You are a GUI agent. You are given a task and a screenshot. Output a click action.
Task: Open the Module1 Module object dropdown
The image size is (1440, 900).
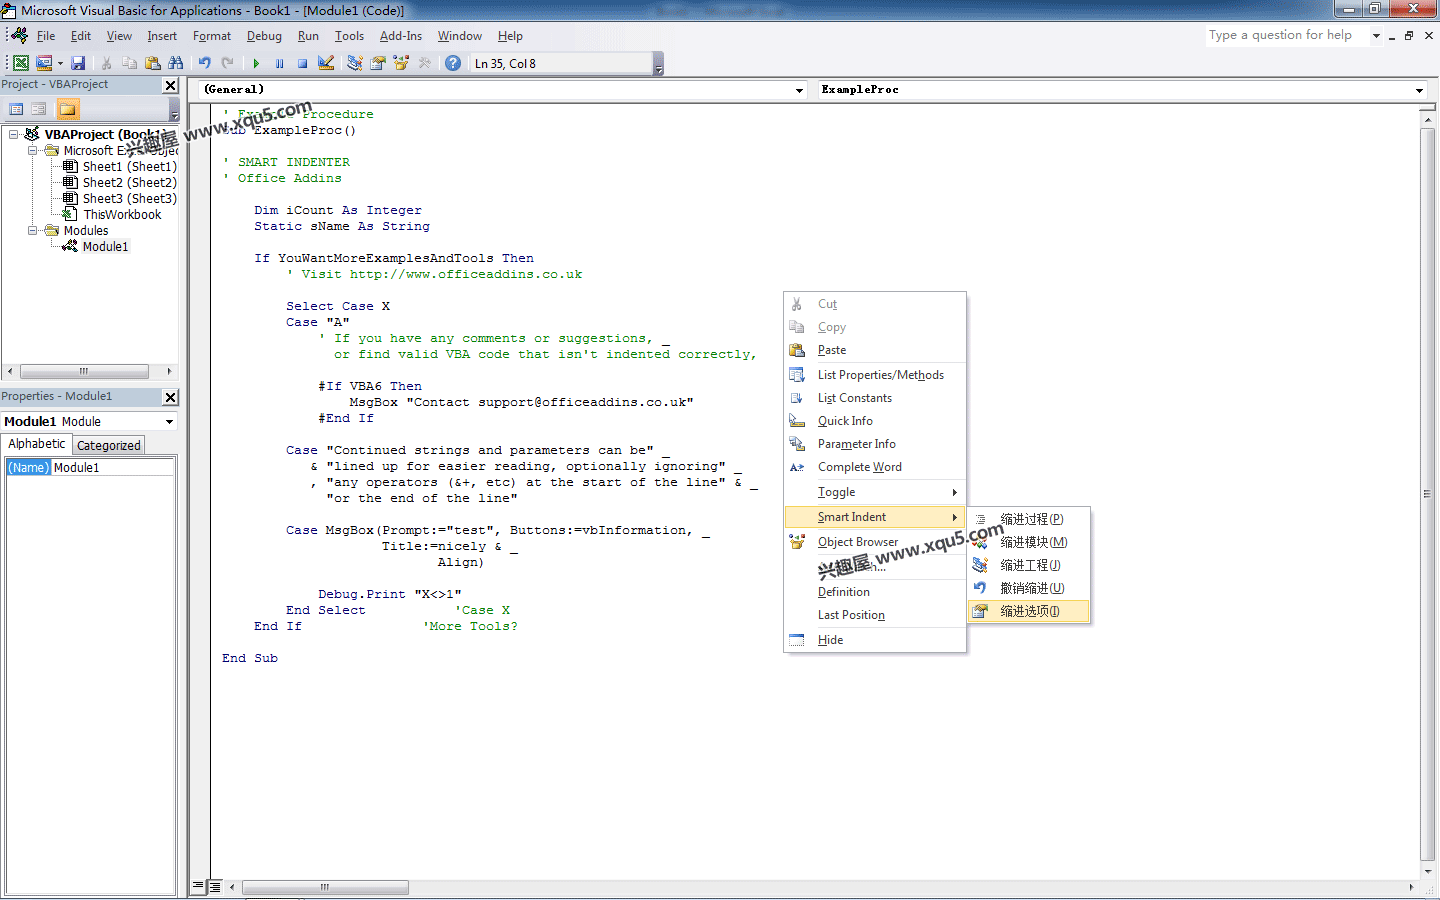tap(169, 422)
